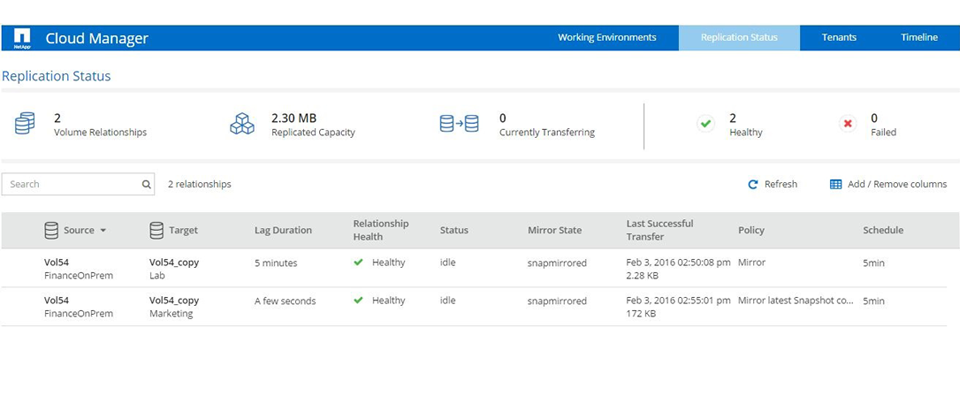Click the Target column header text
The width and height of the screenshot is (960, 420).
pos(183,231)
